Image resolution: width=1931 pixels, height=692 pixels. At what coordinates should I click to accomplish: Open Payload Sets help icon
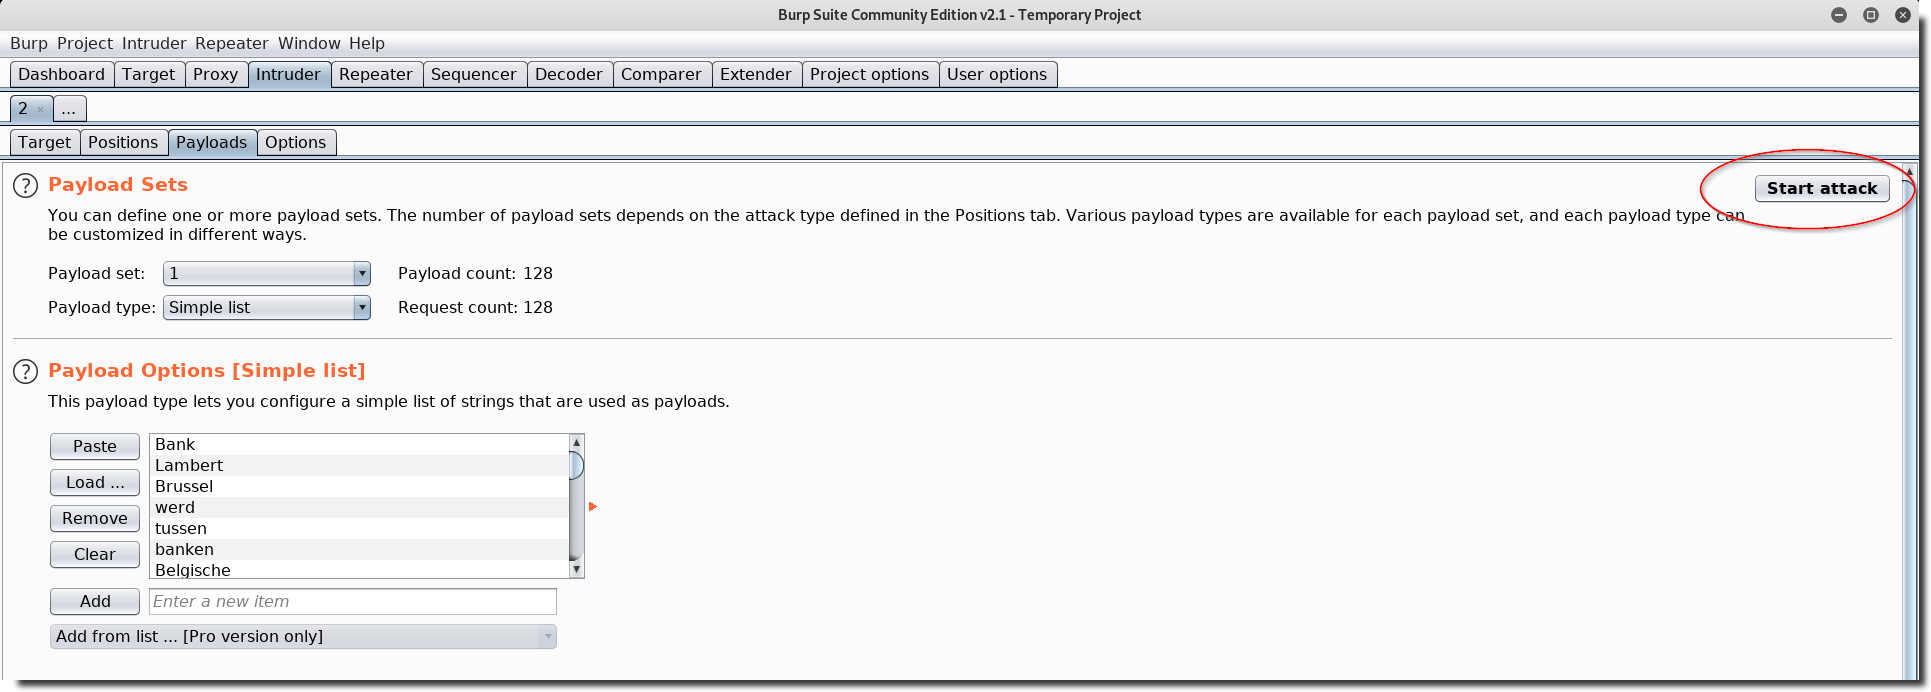point(25,186)
